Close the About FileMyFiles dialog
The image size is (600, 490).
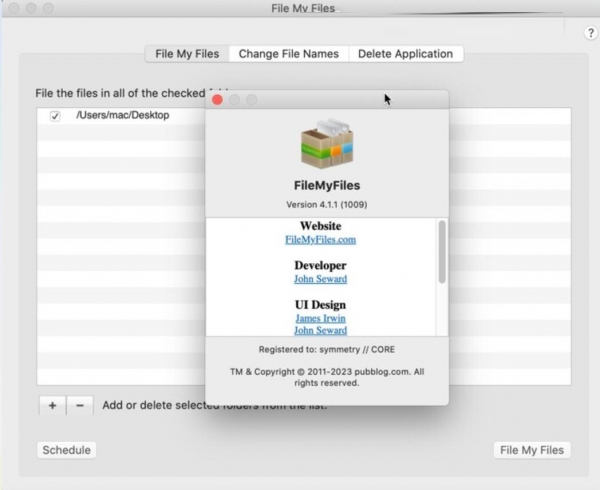click(217, 100)
